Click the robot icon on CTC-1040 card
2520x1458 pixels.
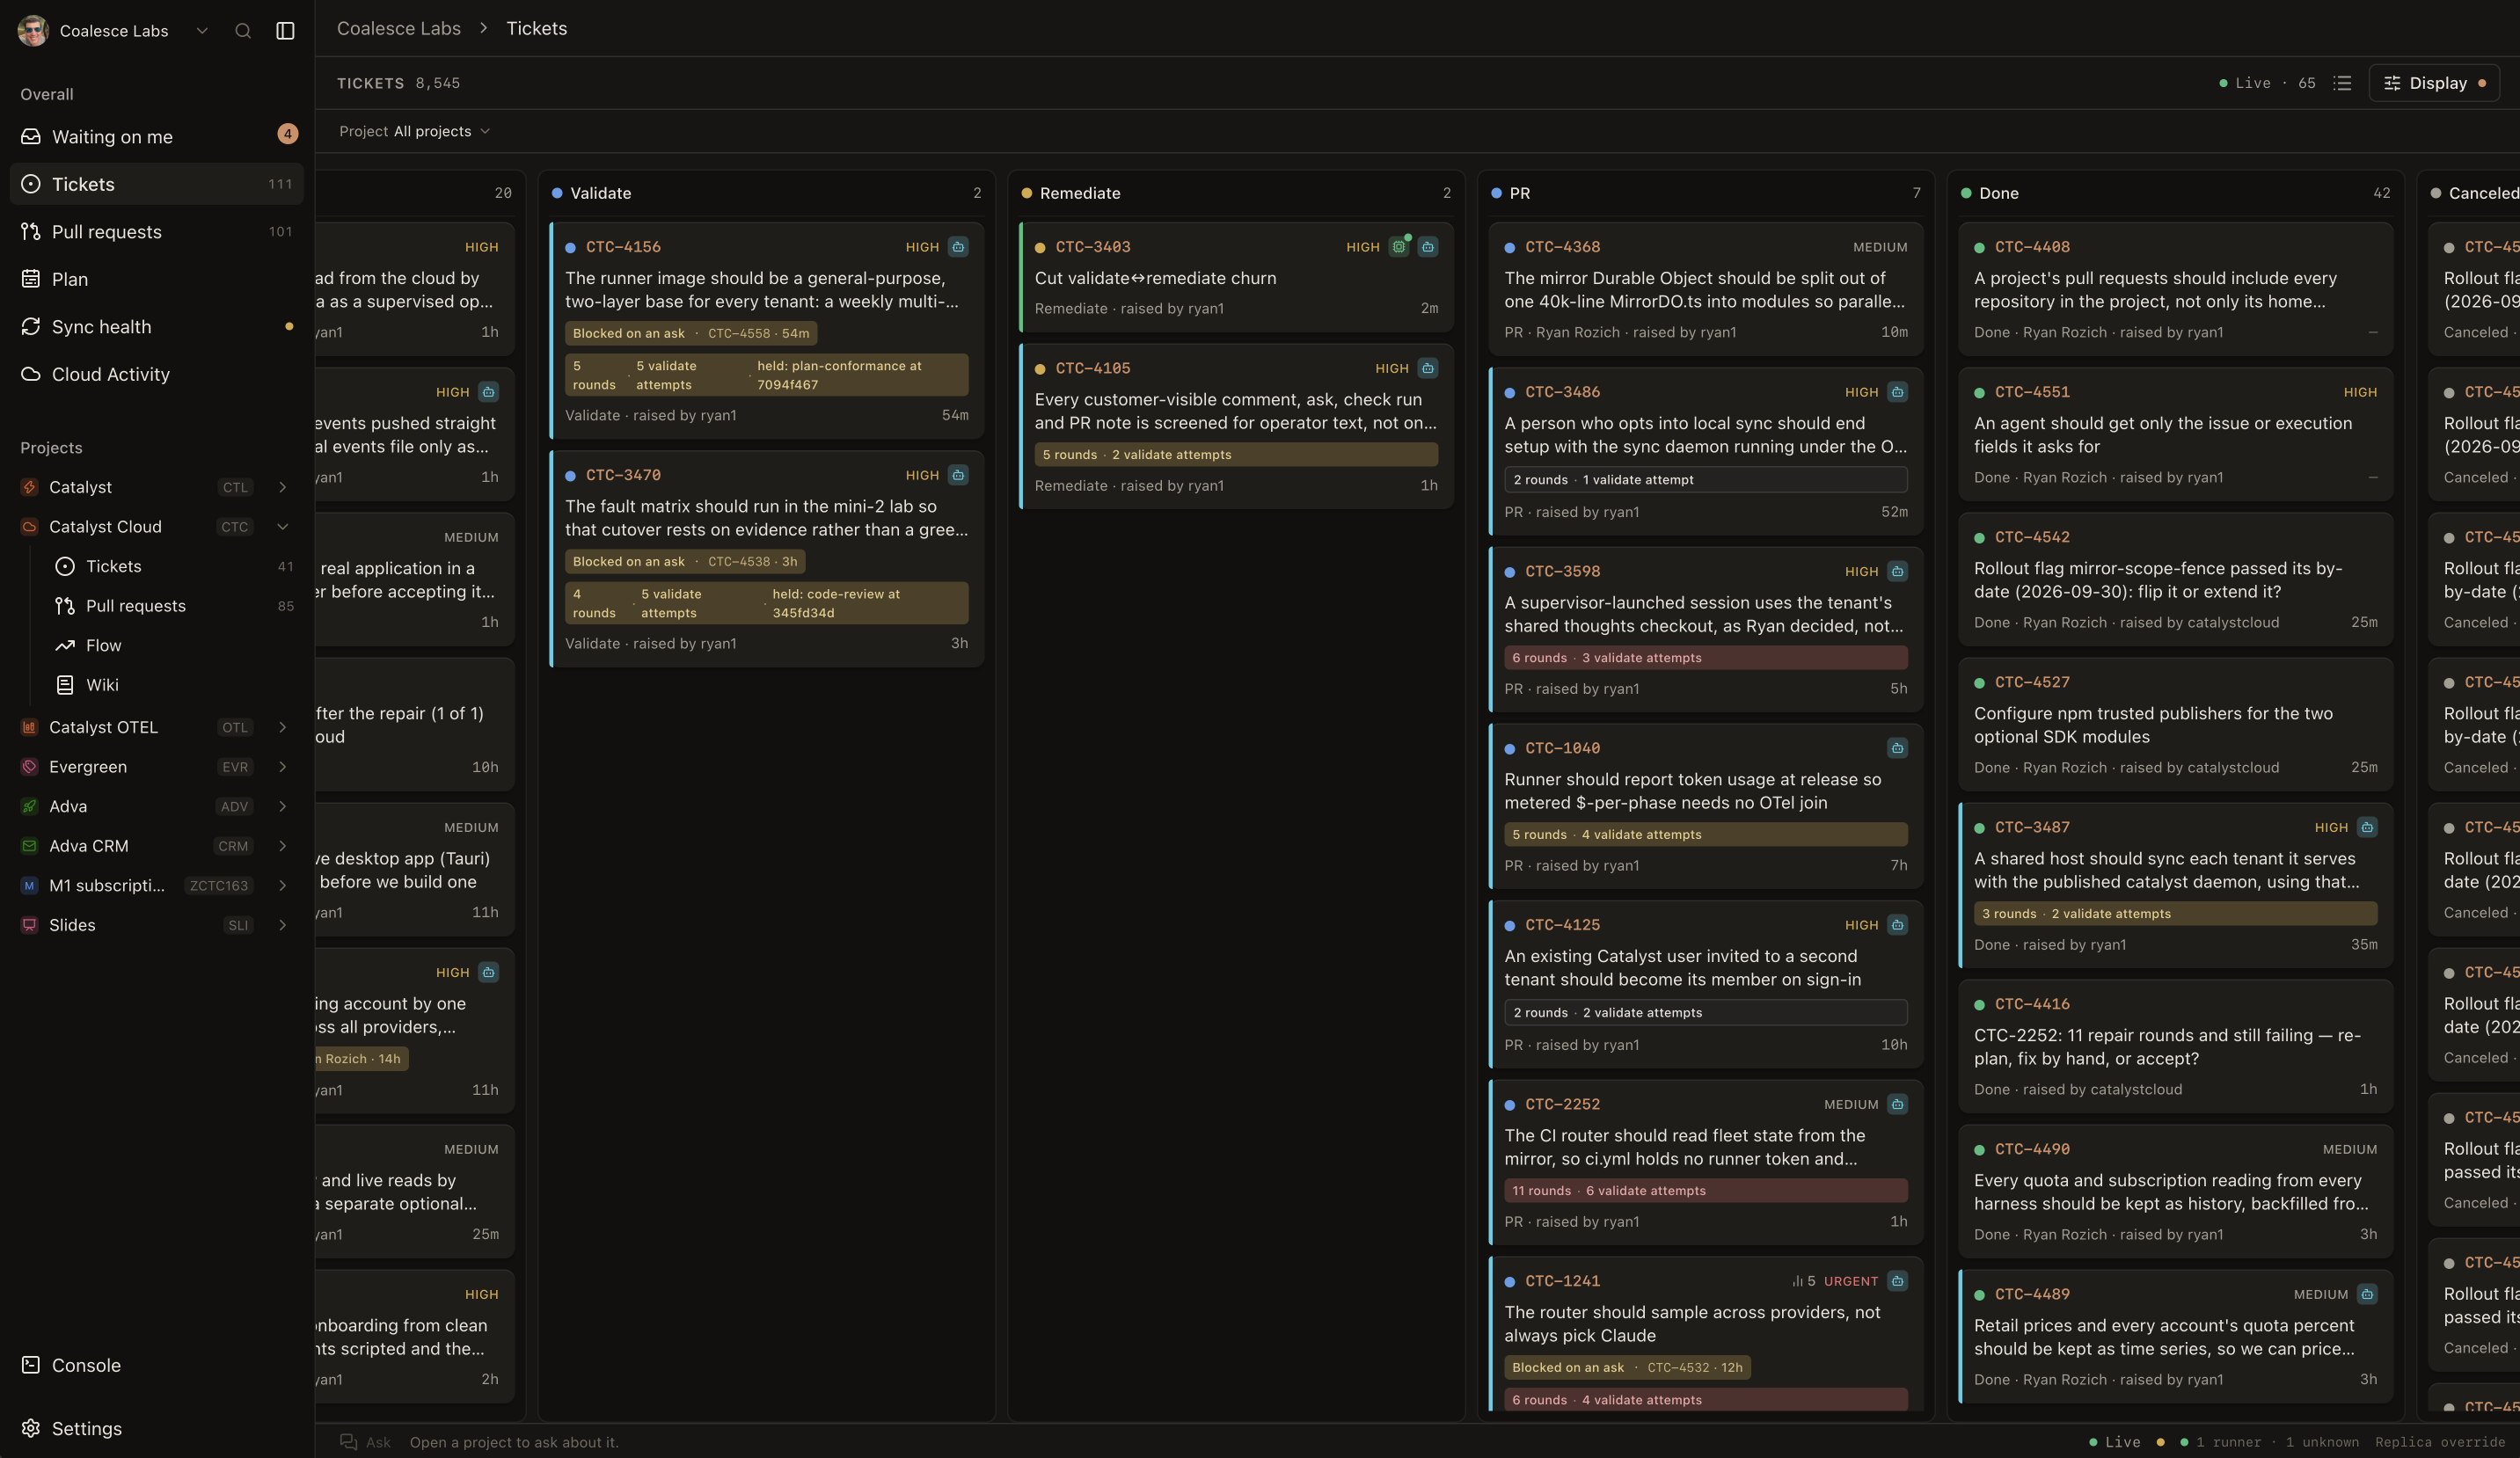tap(1897, 748)
